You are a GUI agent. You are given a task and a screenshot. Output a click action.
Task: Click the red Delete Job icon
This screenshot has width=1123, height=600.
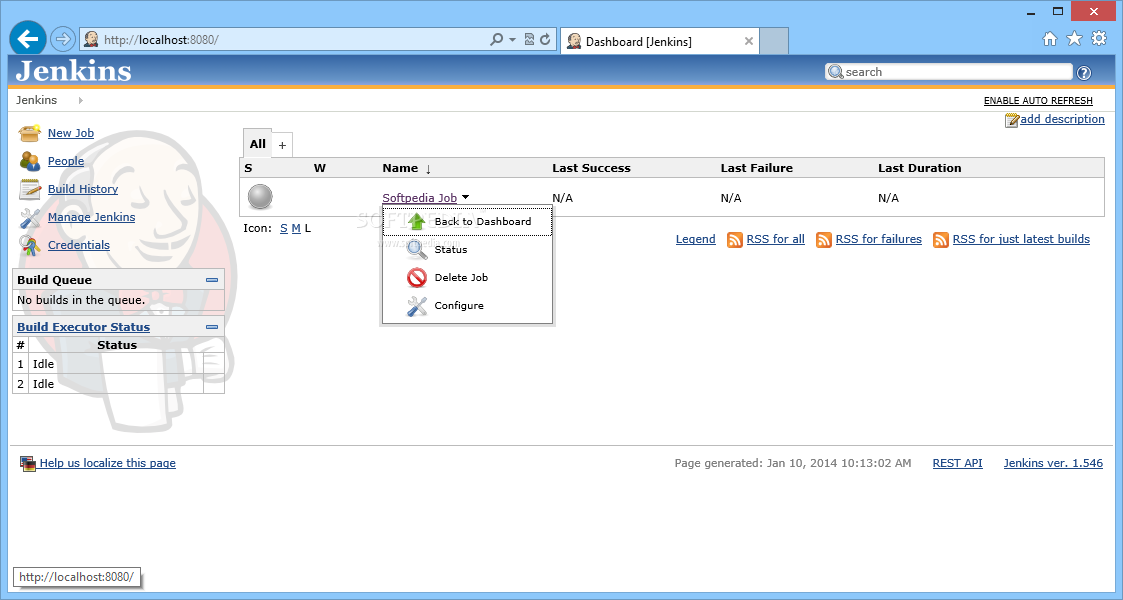[x=417, y=278]
